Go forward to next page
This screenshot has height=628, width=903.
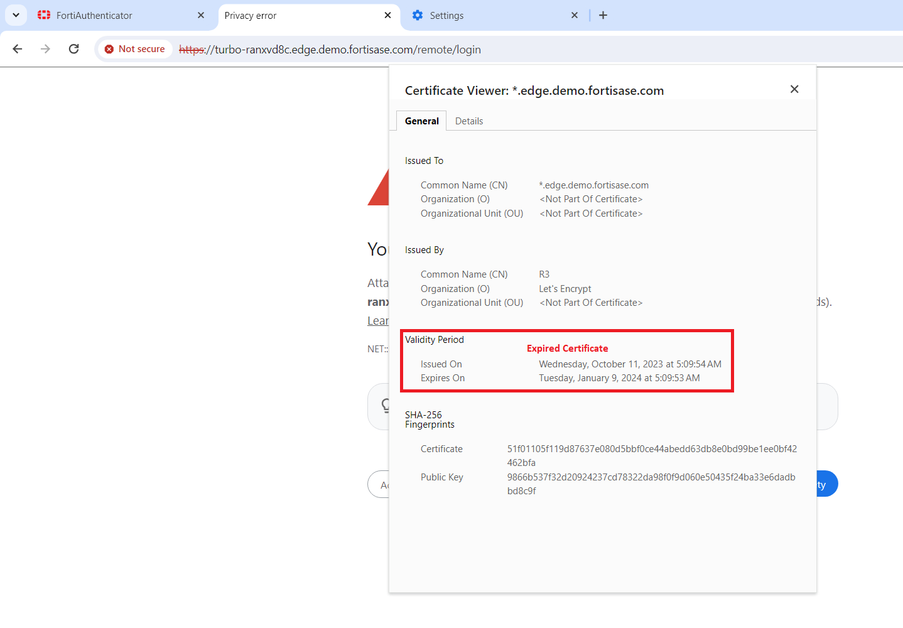click(45, 49)
